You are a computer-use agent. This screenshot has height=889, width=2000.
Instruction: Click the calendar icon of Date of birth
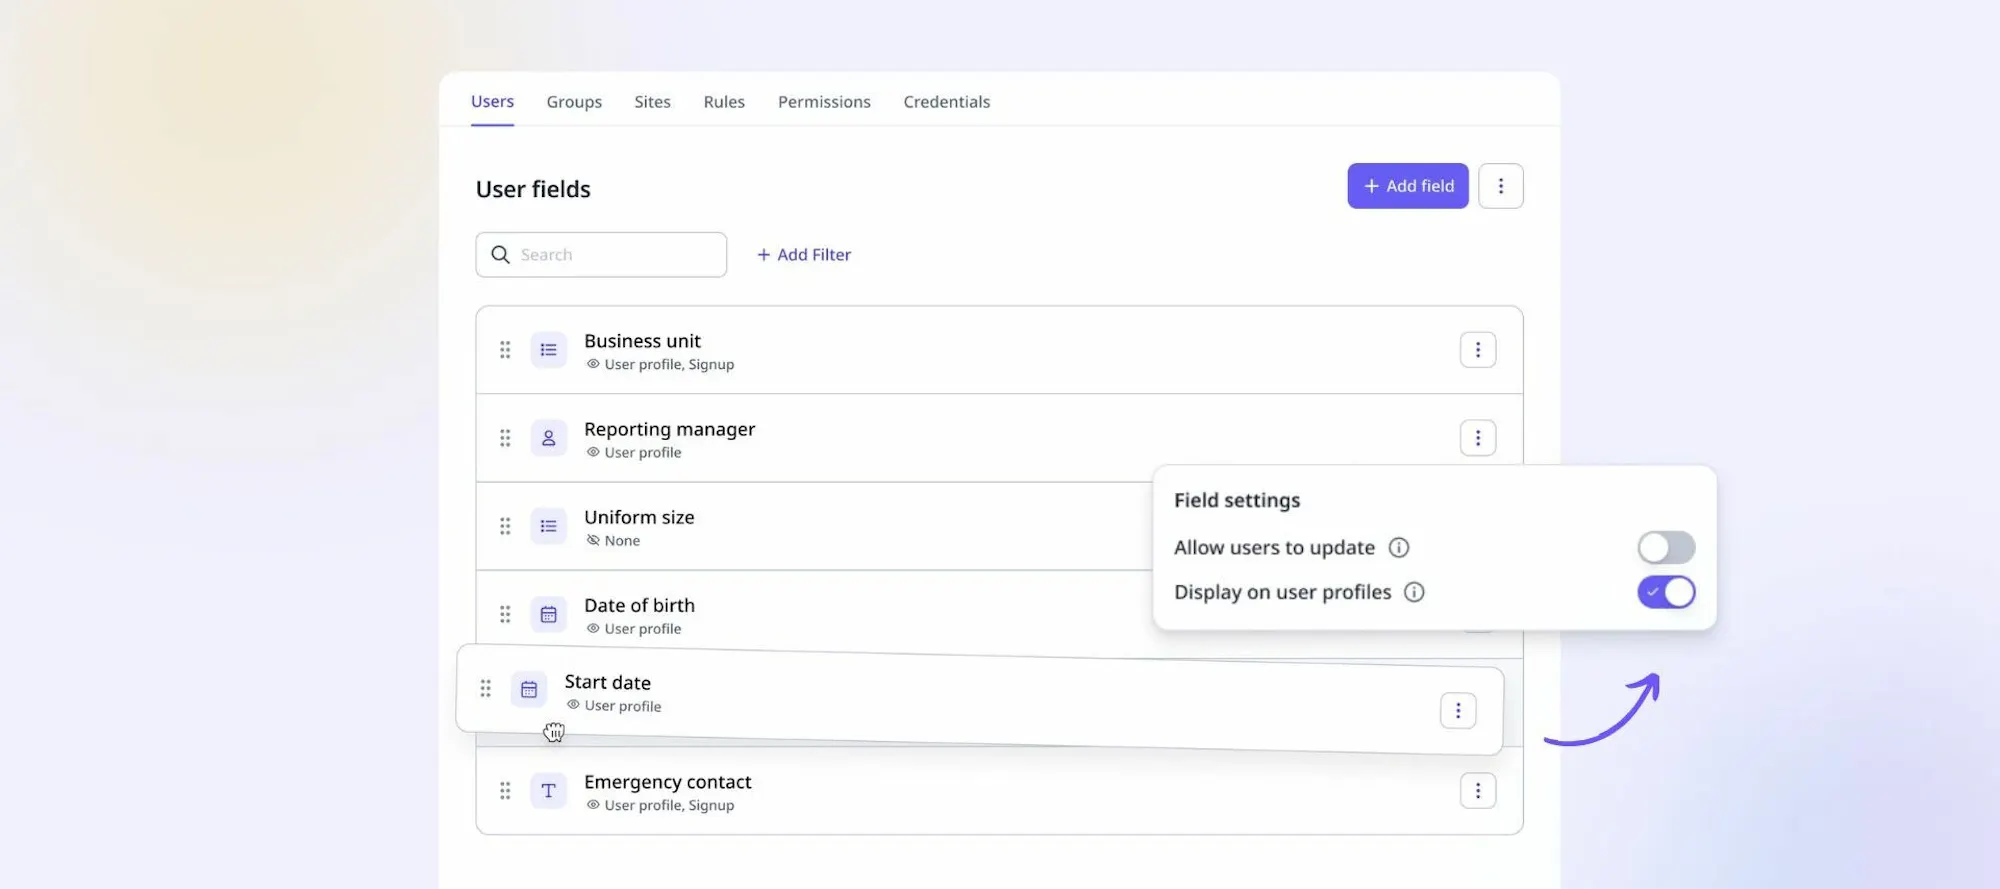pyautogui.click(x=548, y=614)
